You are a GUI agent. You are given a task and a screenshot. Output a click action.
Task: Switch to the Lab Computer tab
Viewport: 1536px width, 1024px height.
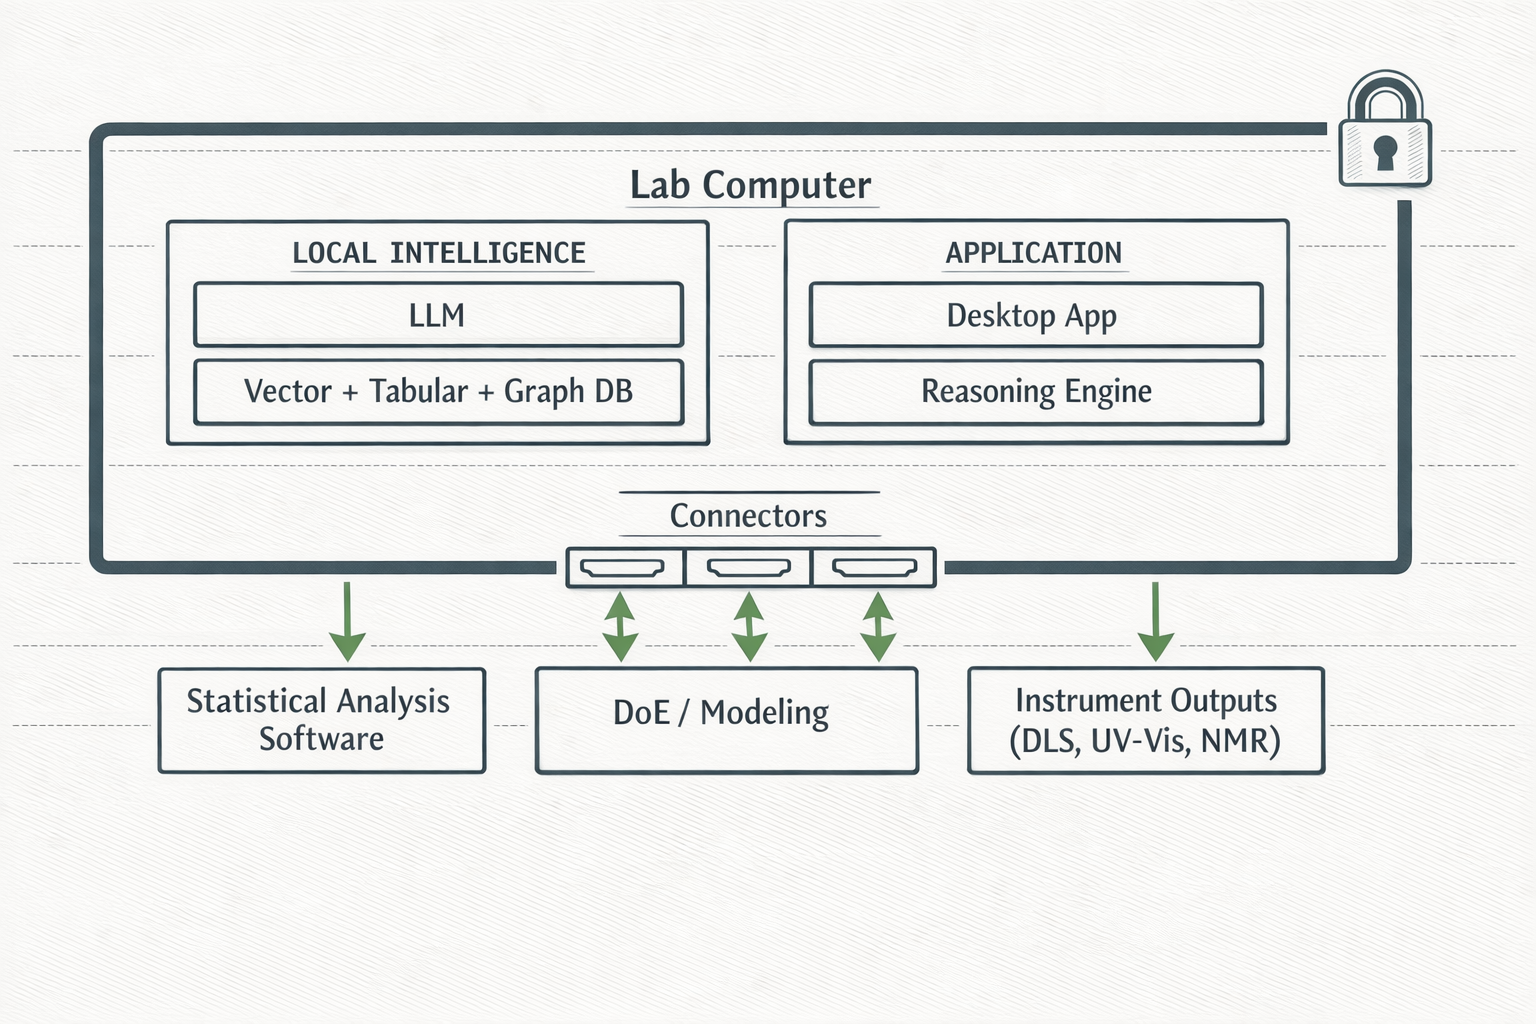tap(751, 185)
